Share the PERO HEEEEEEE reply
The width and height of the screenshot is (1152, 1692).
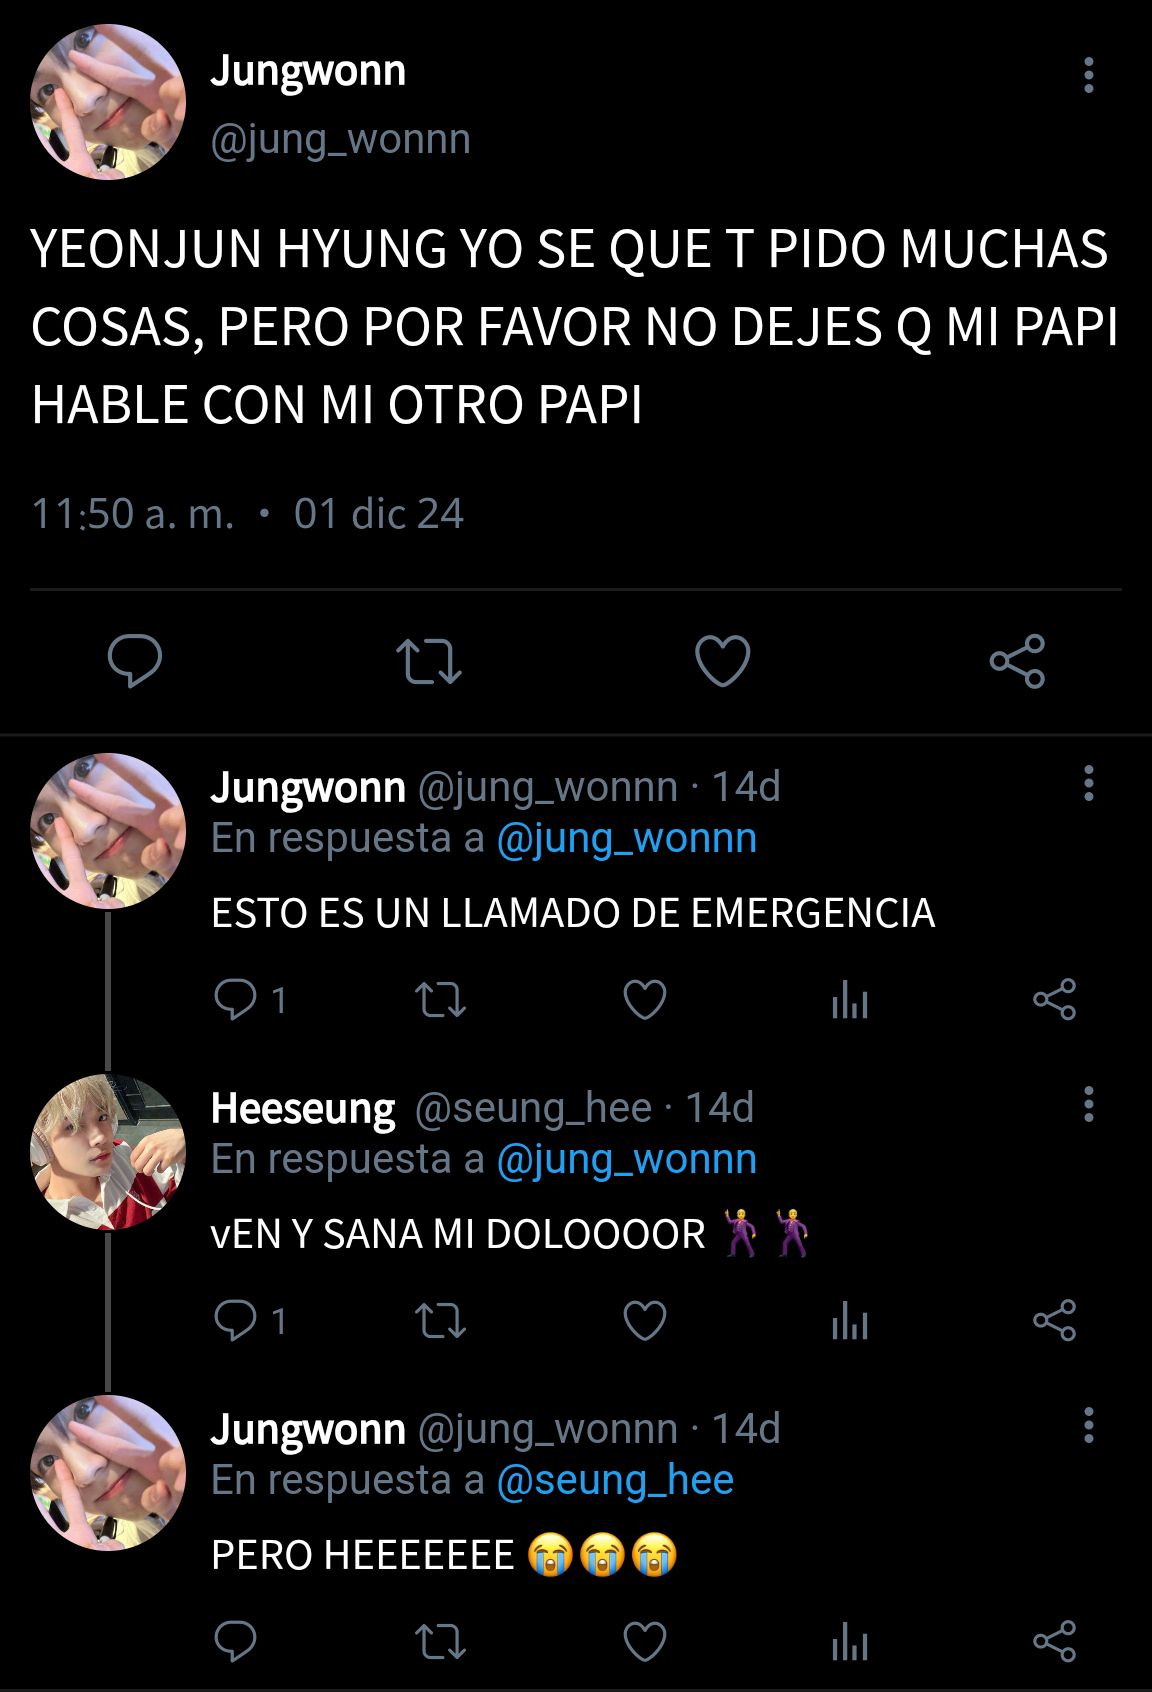(x=1054, y=1641)
